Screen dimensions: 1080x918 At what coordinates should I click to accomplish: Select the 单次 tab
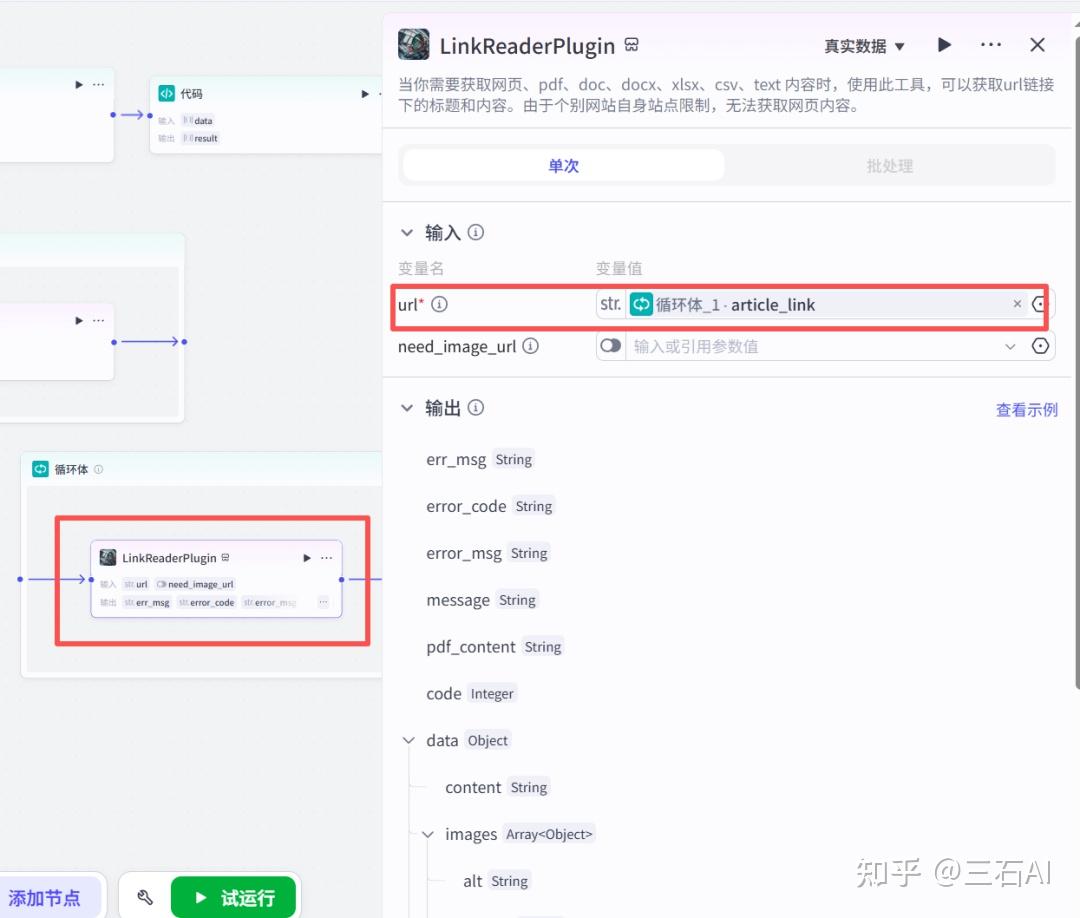pyautogui.click(x=563, y=166)
